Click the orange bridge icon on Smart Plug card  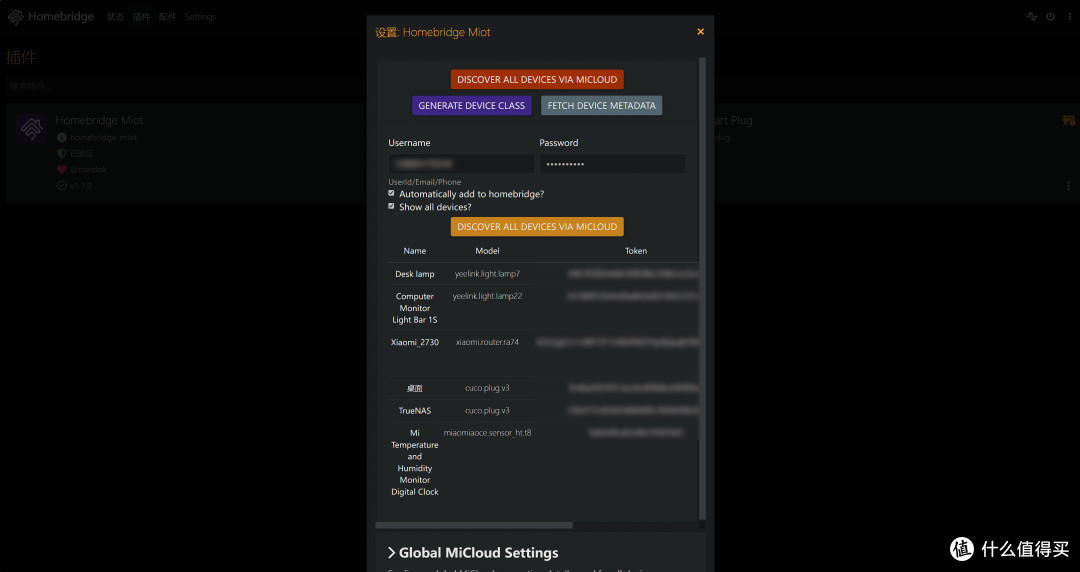pyautogui.click(x=1068, y=121)
